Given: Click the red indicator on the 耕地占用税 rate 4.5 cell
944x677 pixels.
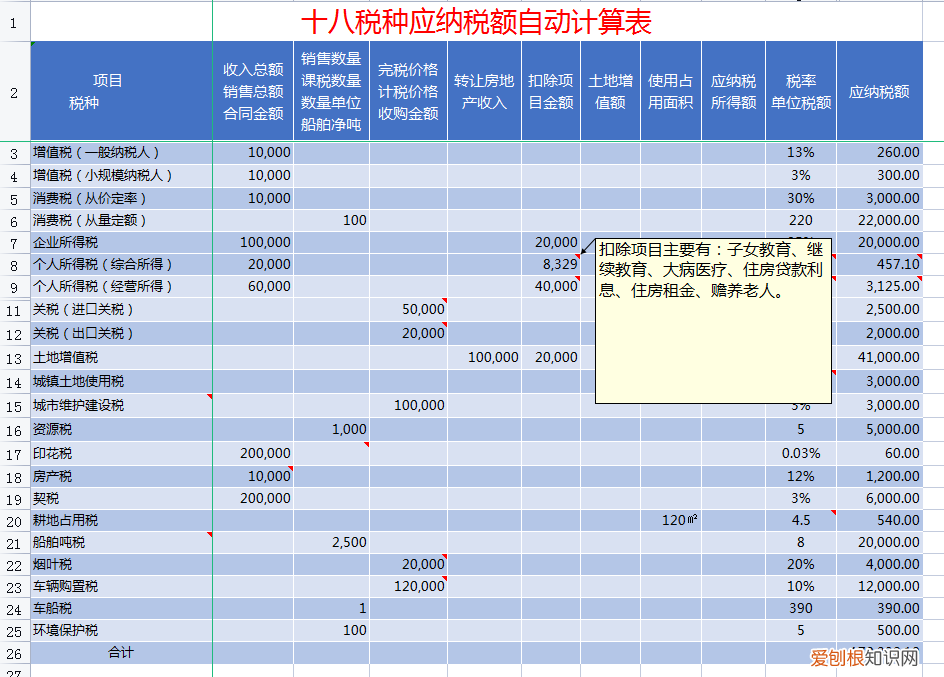Looking at the screenshot, I should tap(832, 512).
